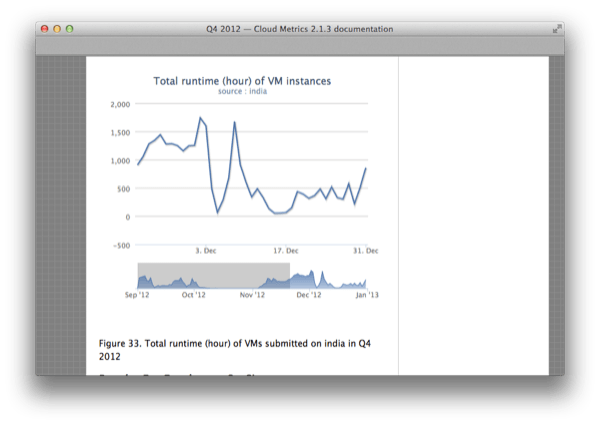Click the 500 y-axis label
This screenshot has height=425, width=600.
124,189
